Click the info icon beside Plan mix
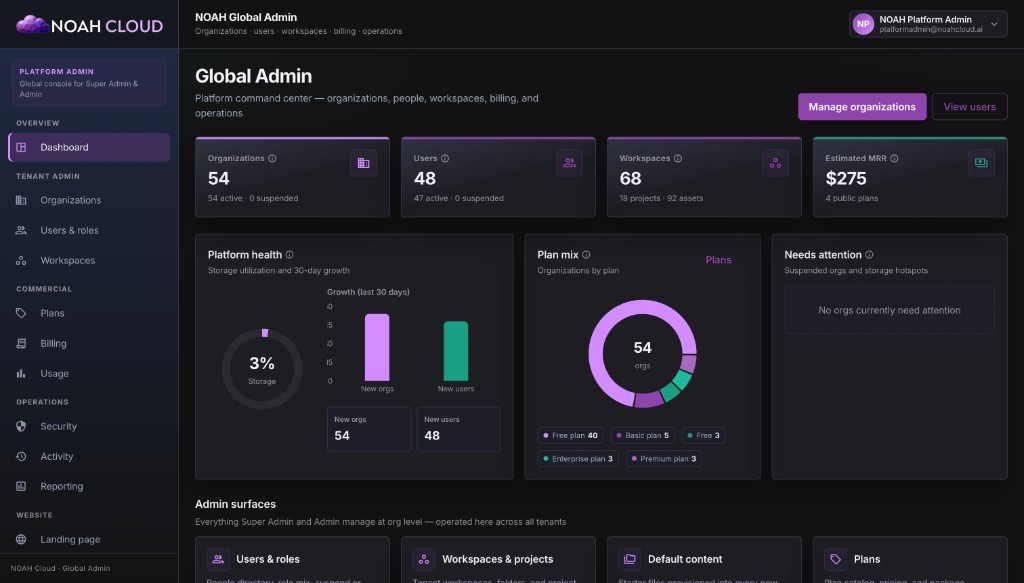Image resolution: width=1024 pixels, height=583 pixels. [x=586, y=255]
